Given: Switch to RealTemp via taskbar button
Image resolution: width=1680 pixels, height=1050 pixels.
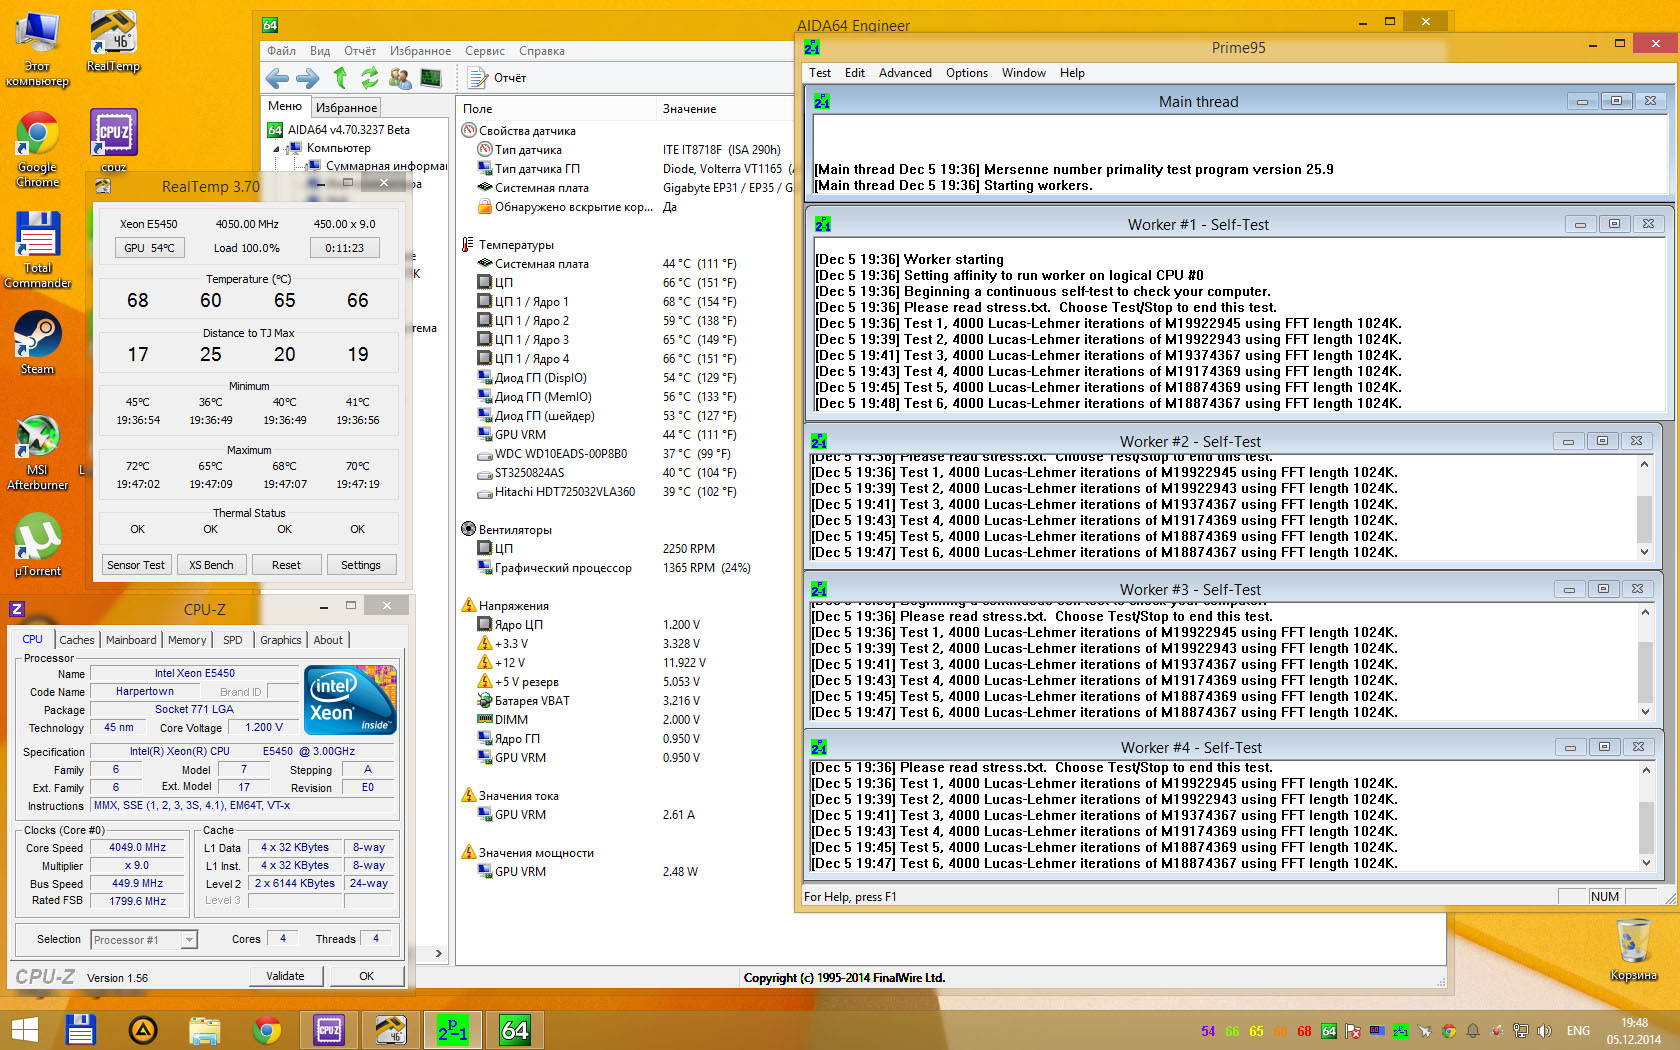Looking at the screenshot, I should tap(391, 1030).
